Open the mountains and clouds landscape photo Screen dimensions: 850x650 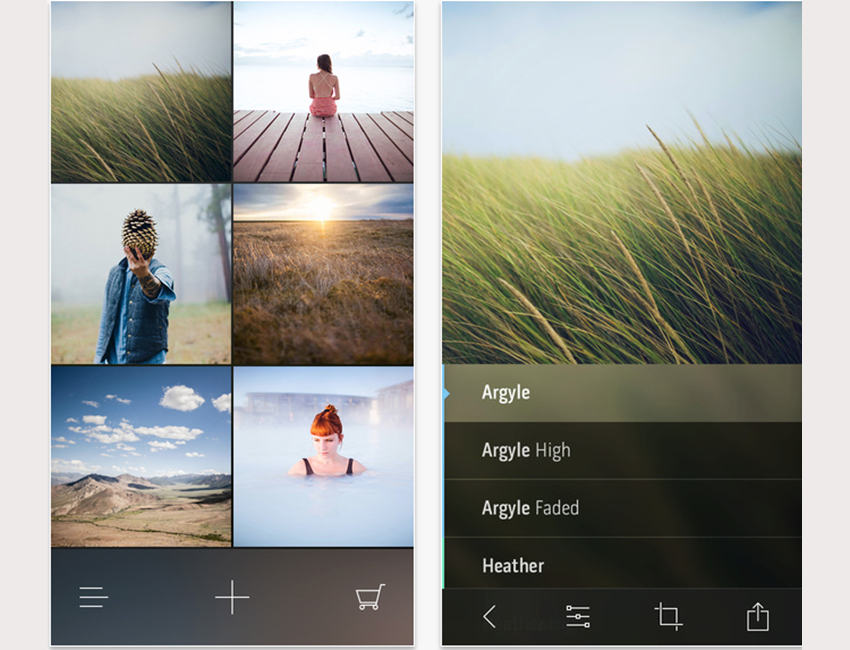pos(141,456)
